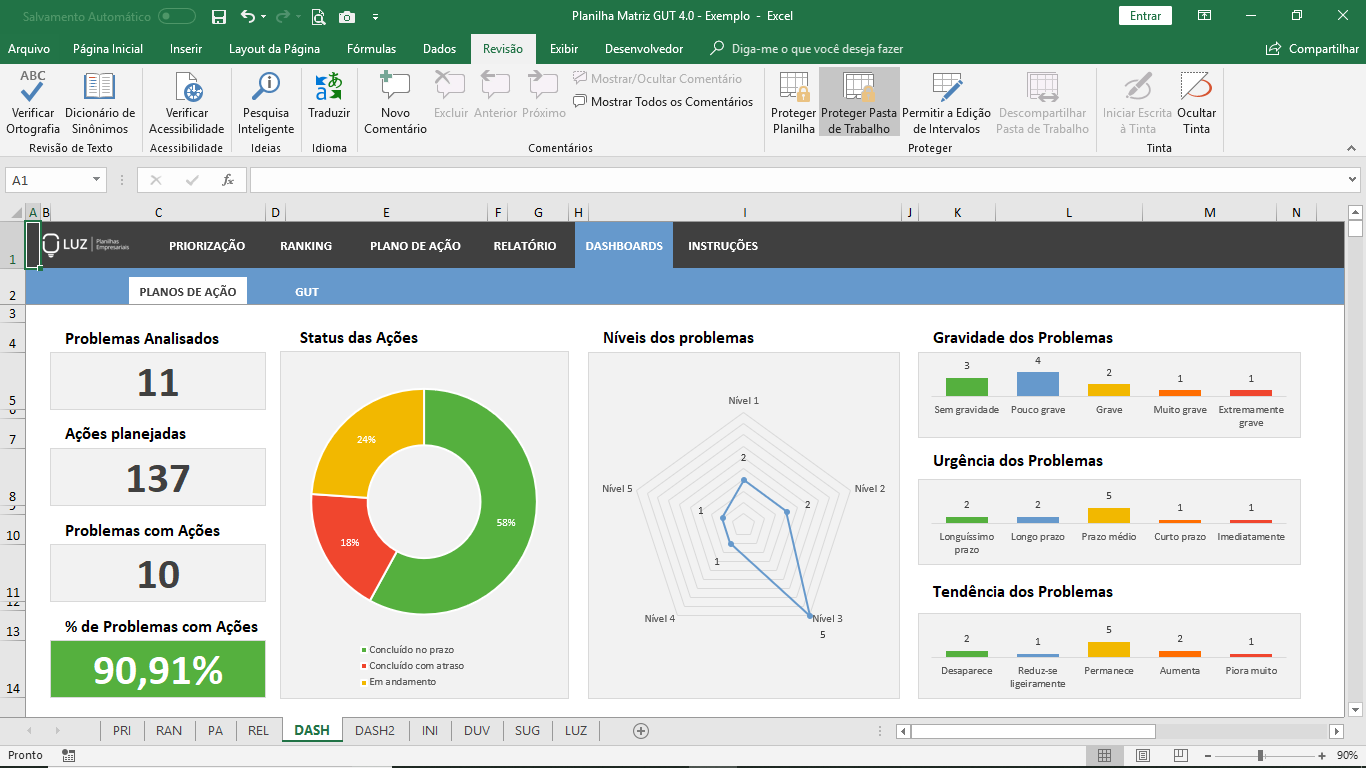1366x768 pixels.
Task: Click Mostrar Todos os Comentários
Action: pos(663,102)
